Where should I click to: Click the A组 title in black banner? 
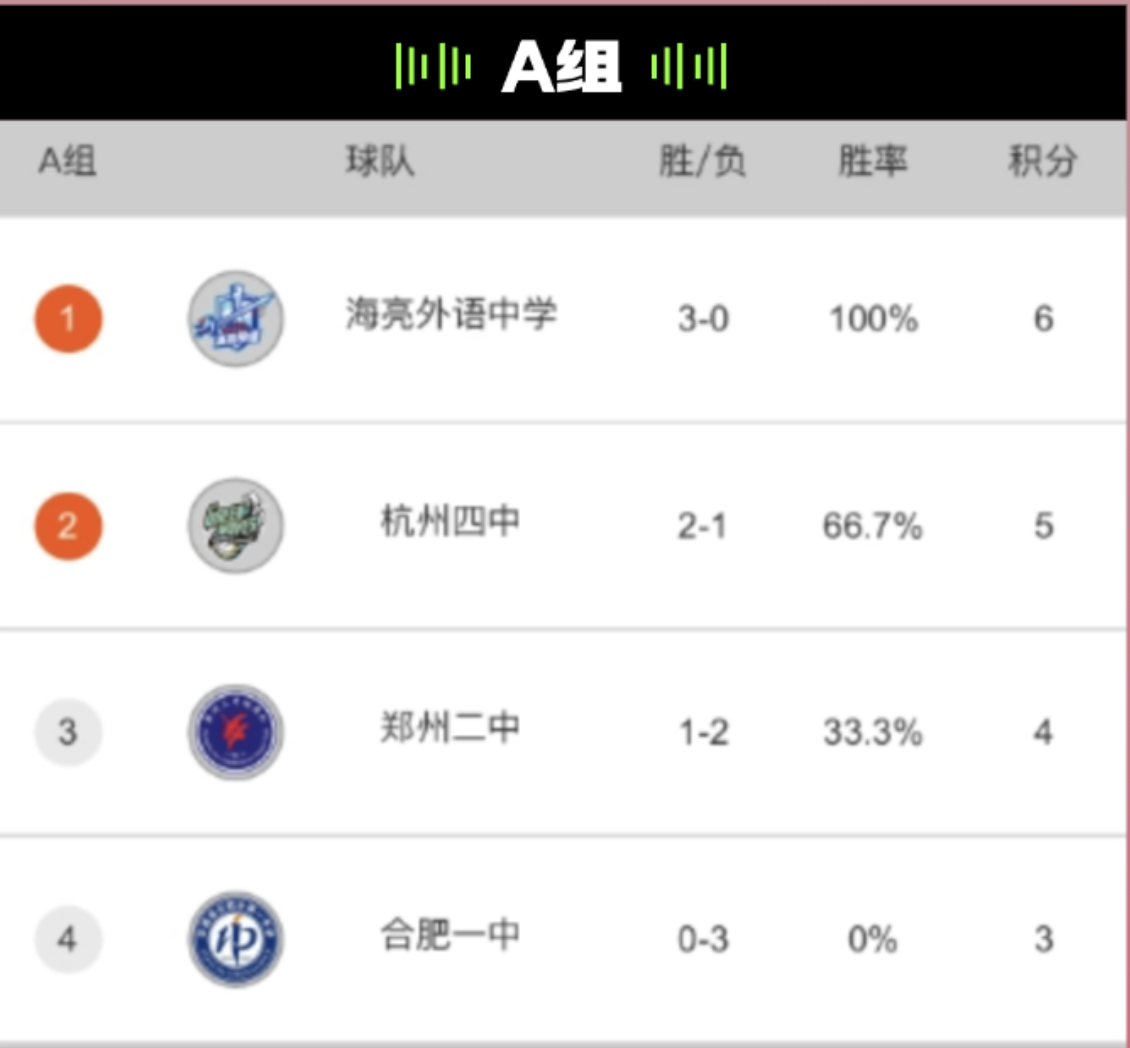561,66
